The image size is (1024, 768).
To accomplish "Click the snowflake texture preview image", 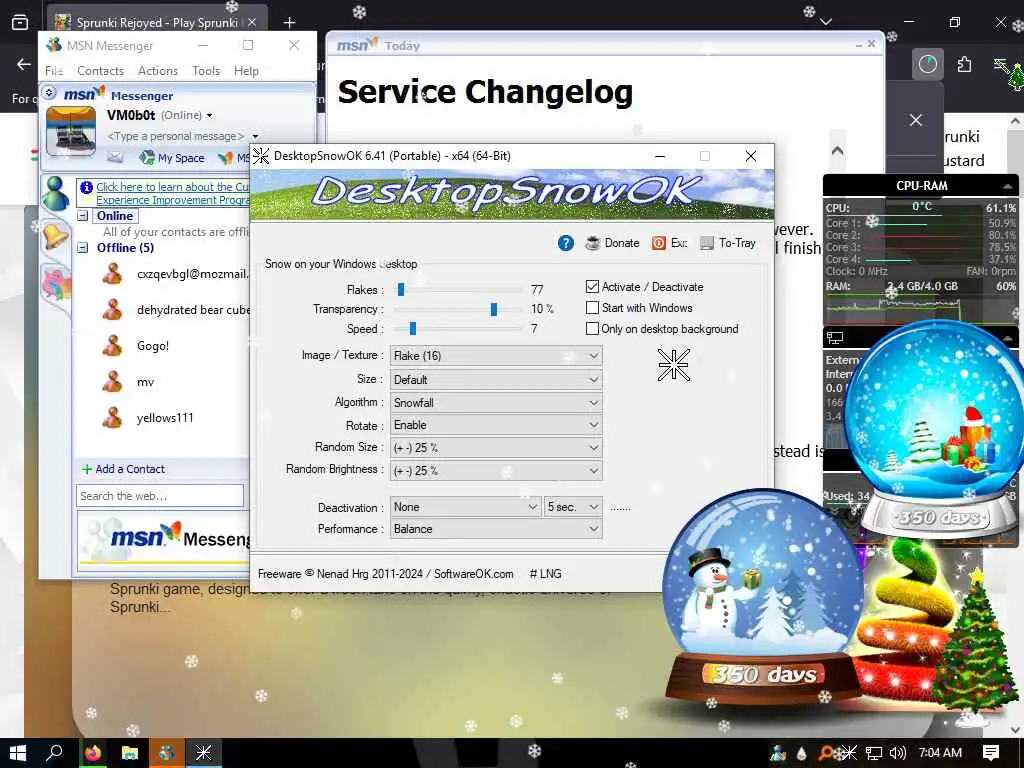I will pyautogui.click(x=674, y=364).
